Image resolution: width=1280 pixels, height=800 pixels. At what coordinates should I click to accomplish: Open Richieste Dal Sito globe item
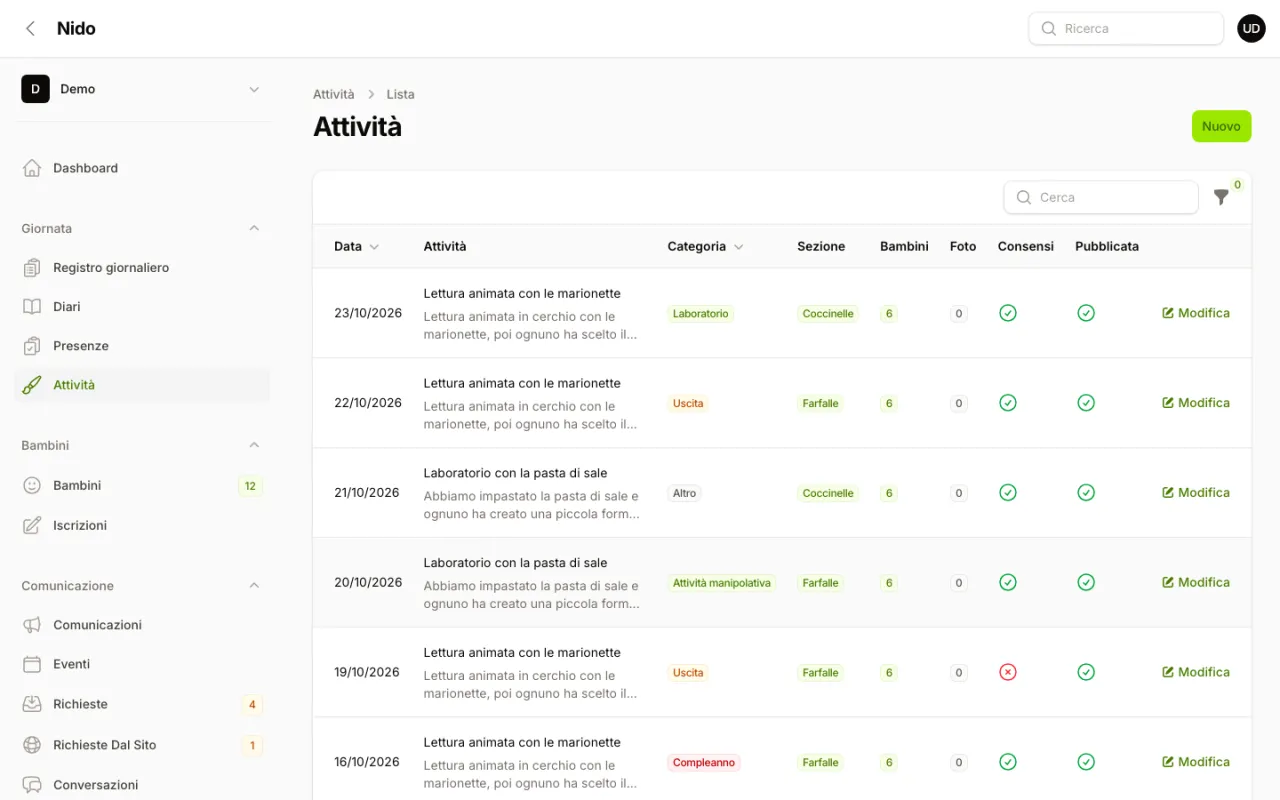point(142,745)
